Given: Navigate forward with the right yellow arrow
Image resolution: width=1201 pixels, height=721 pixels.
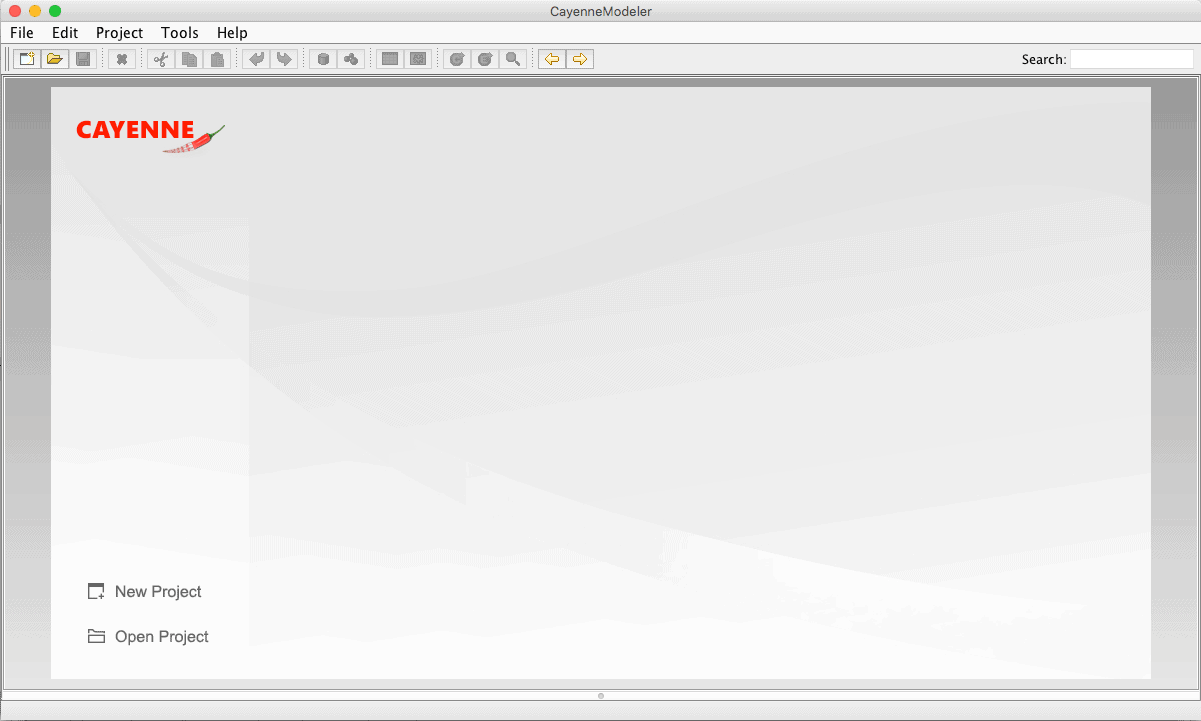Looking at the screenshot, I should (579, 59).
